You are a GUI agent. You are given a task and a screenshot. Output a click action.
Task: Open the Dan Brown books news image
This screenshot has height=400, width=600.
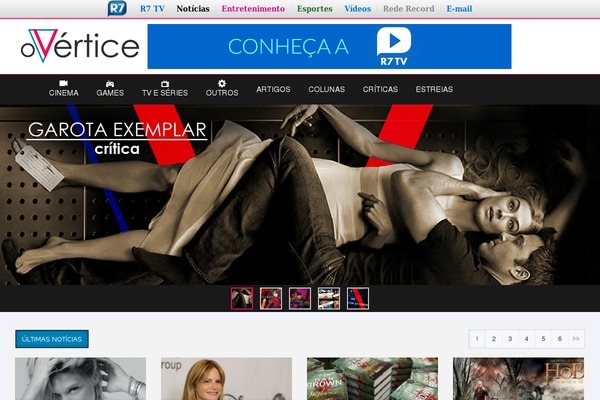coord(373,379)
